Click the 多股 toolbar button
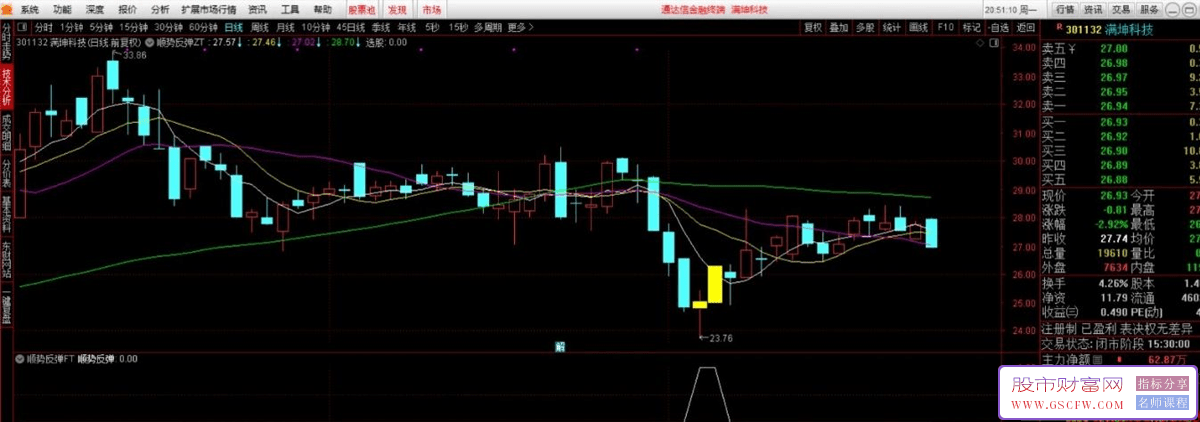Viewport: 1200px width, 422px height. [x=866, y=27]
